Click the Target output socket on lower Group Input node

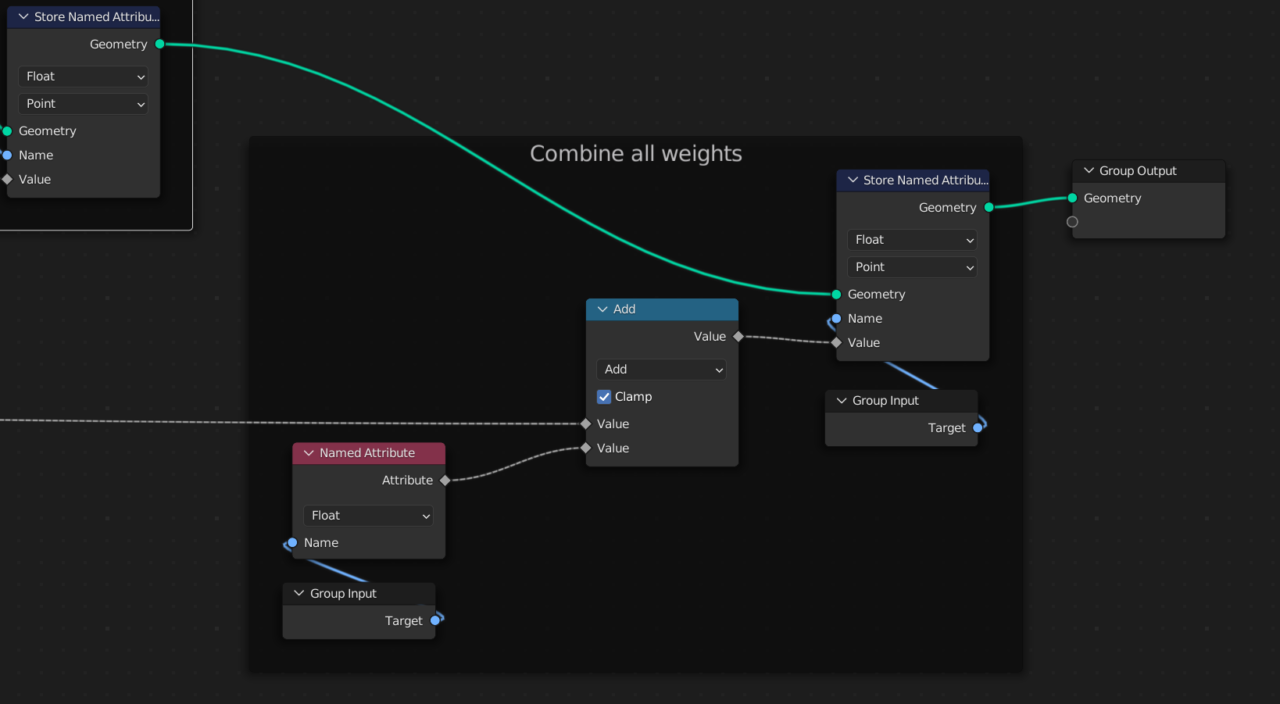click(x=437, y=620)
